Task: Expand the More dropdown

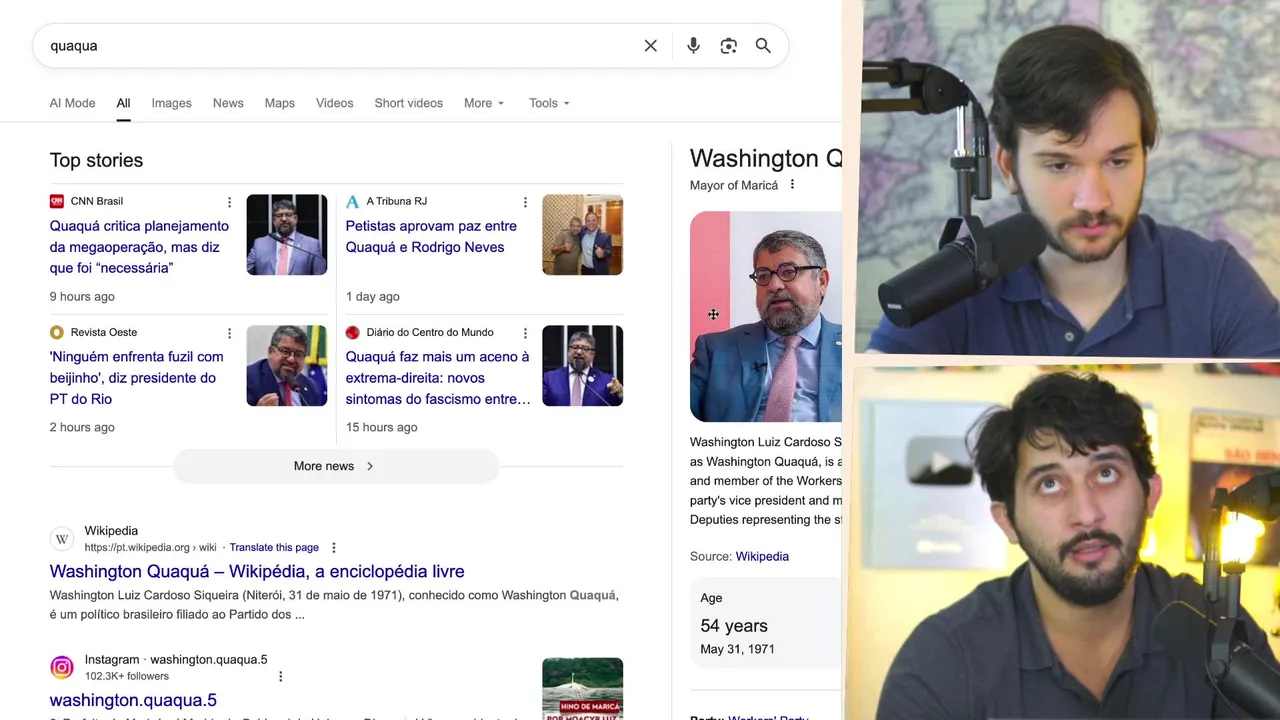Action: tap(484, 103)
